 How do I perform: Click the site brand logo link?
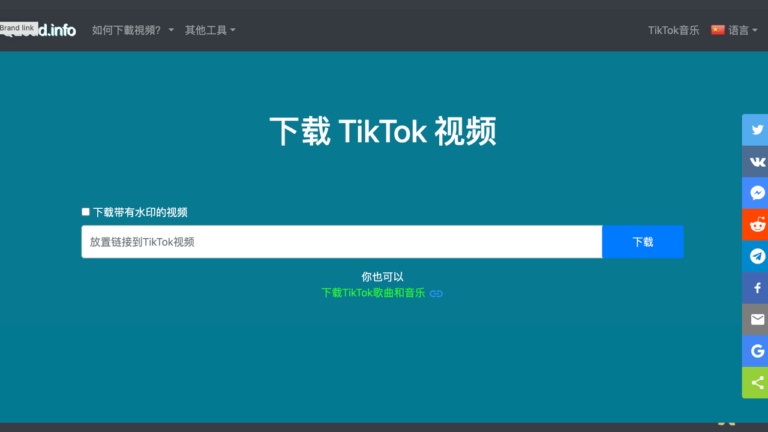pos(38,30)
